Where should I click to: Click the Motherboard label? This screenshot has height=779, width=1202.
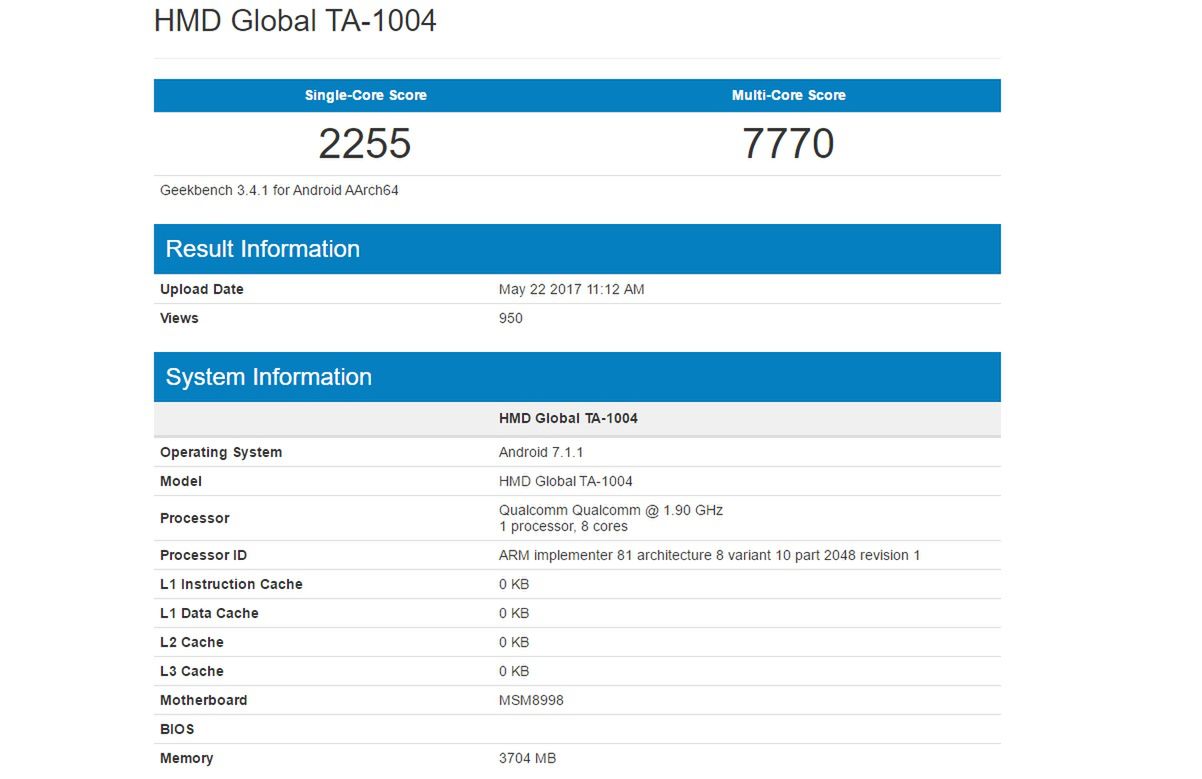click(204, 700)
